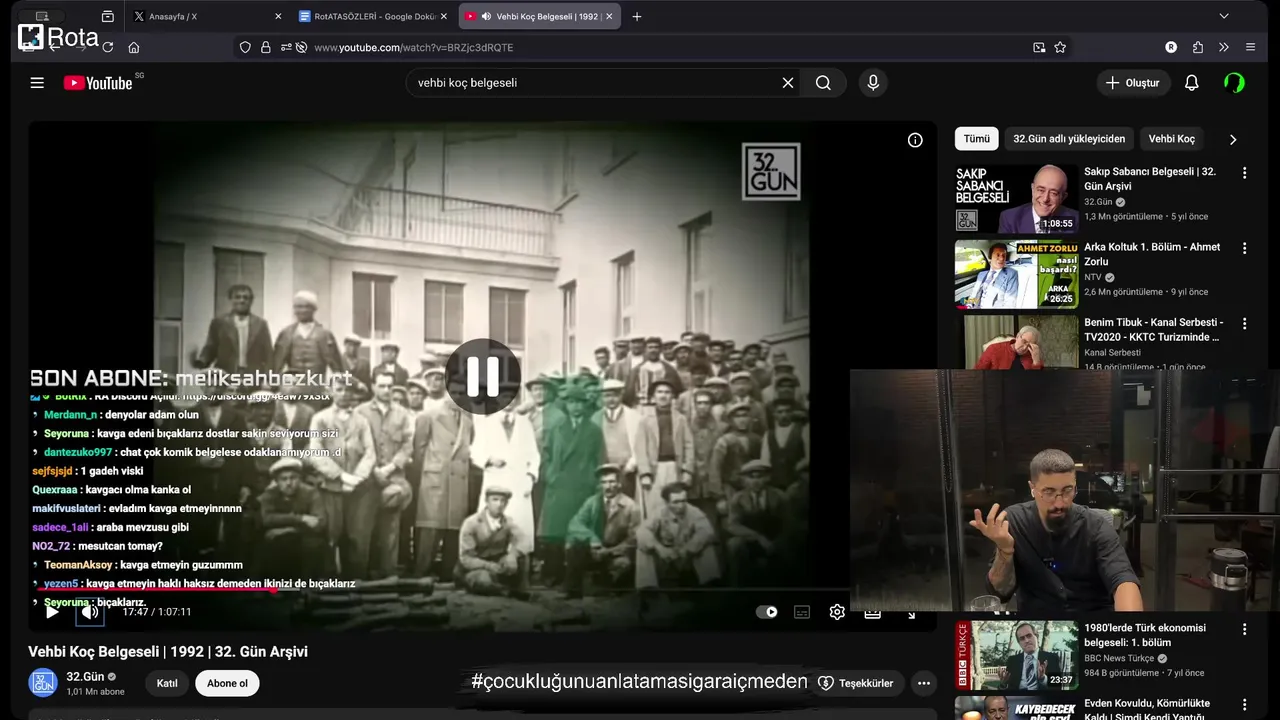Viewport: 1280px width, 720px height.
Task: Close the Vehbi Koç Belgeseli tab
Action: click(x=609, y=16)
